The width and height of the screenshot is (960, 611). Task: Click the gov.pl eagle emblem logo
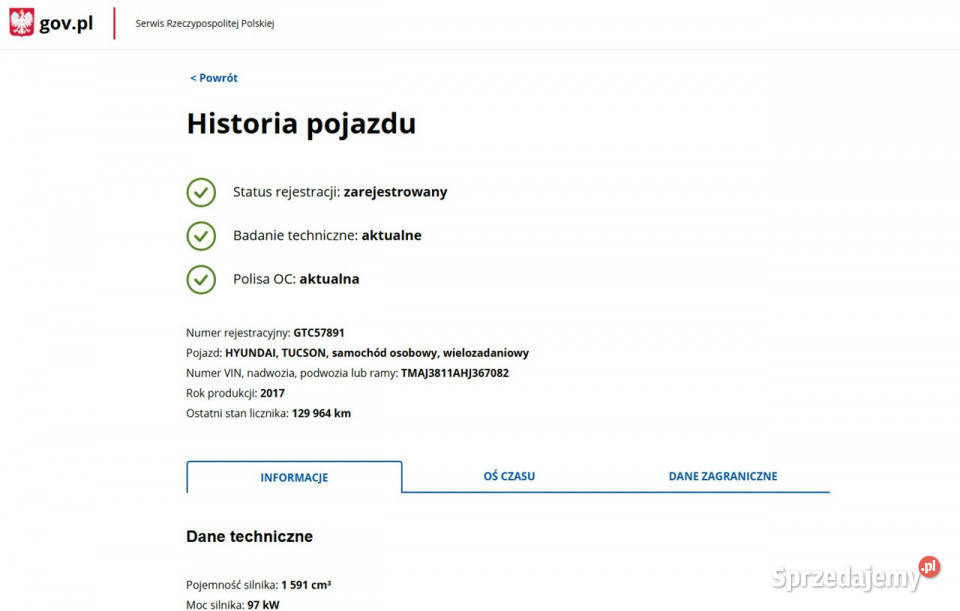click(21, 23)
